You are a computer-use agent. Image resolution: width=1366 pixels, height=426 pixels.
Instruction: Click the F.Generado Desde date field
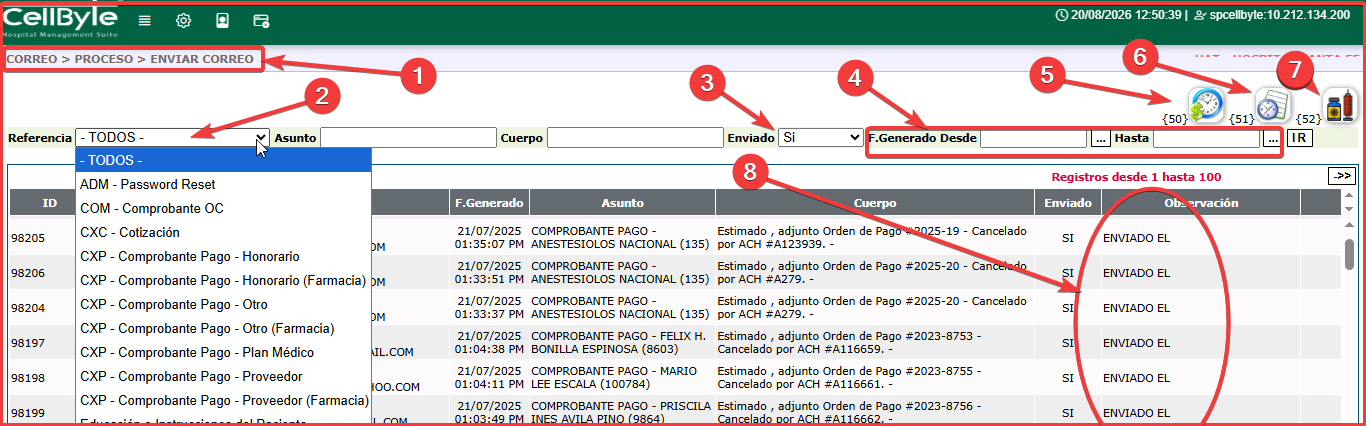[x=1033, y=138]
